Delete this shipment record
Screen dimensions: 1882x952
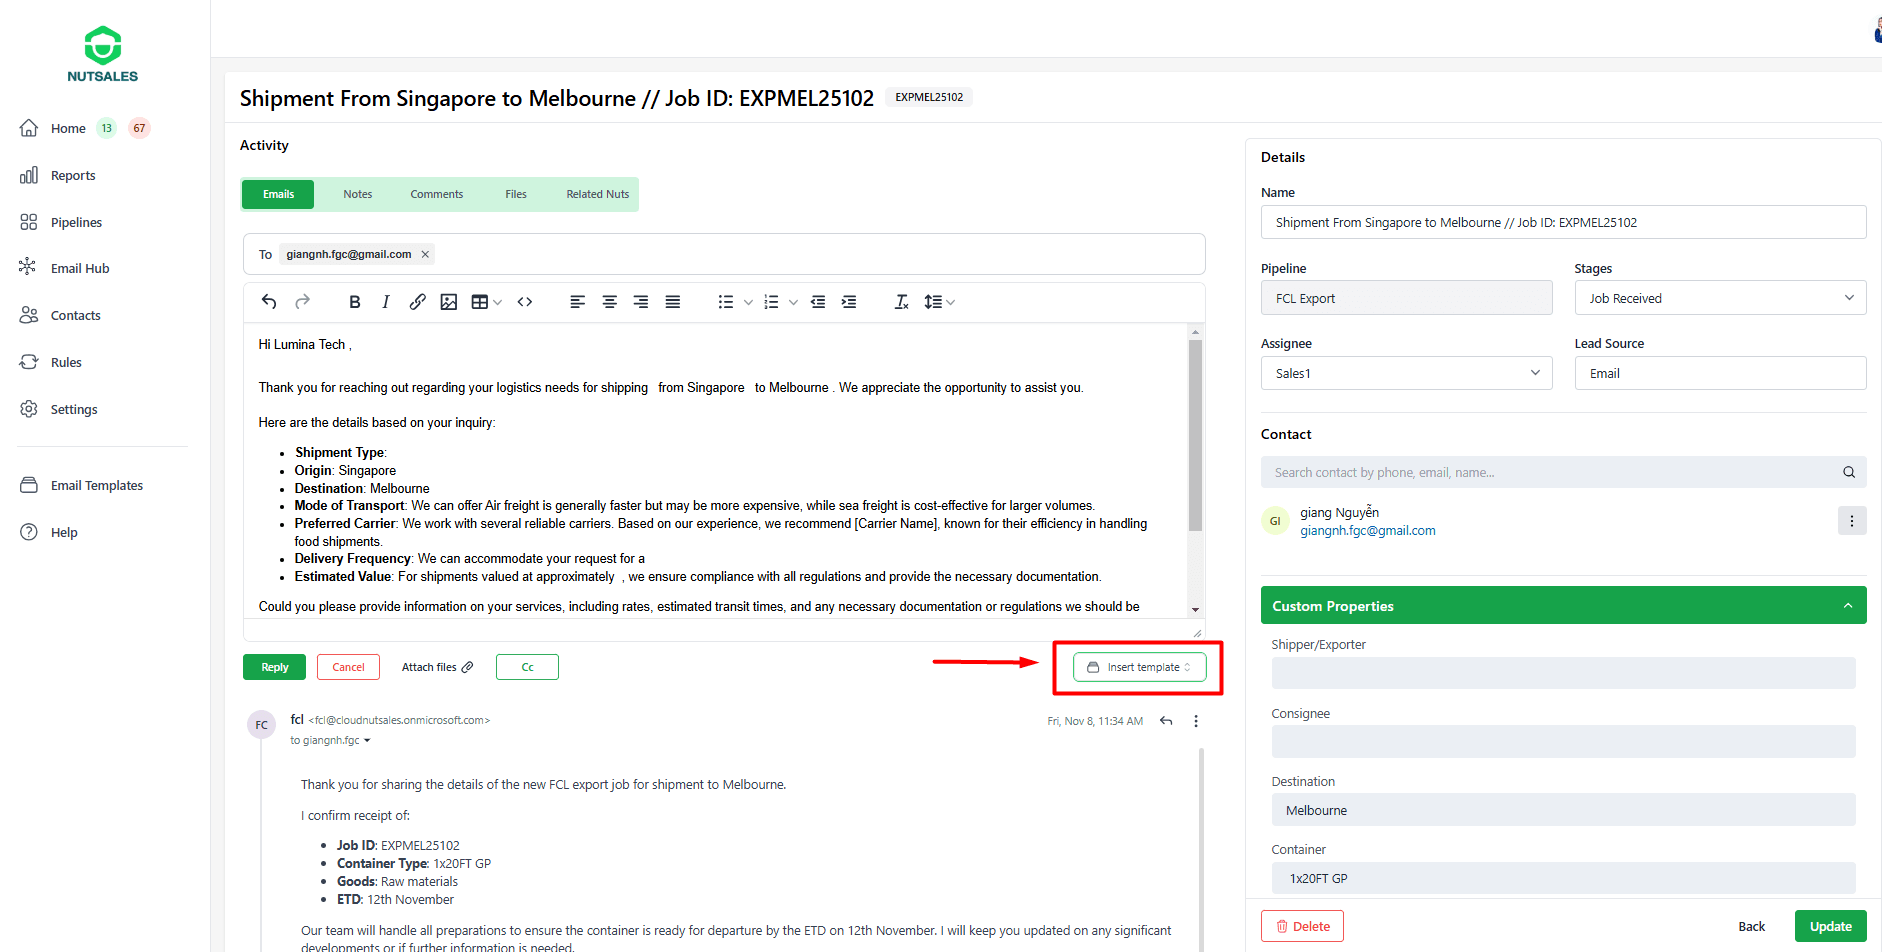click(x=1302, y=926)
